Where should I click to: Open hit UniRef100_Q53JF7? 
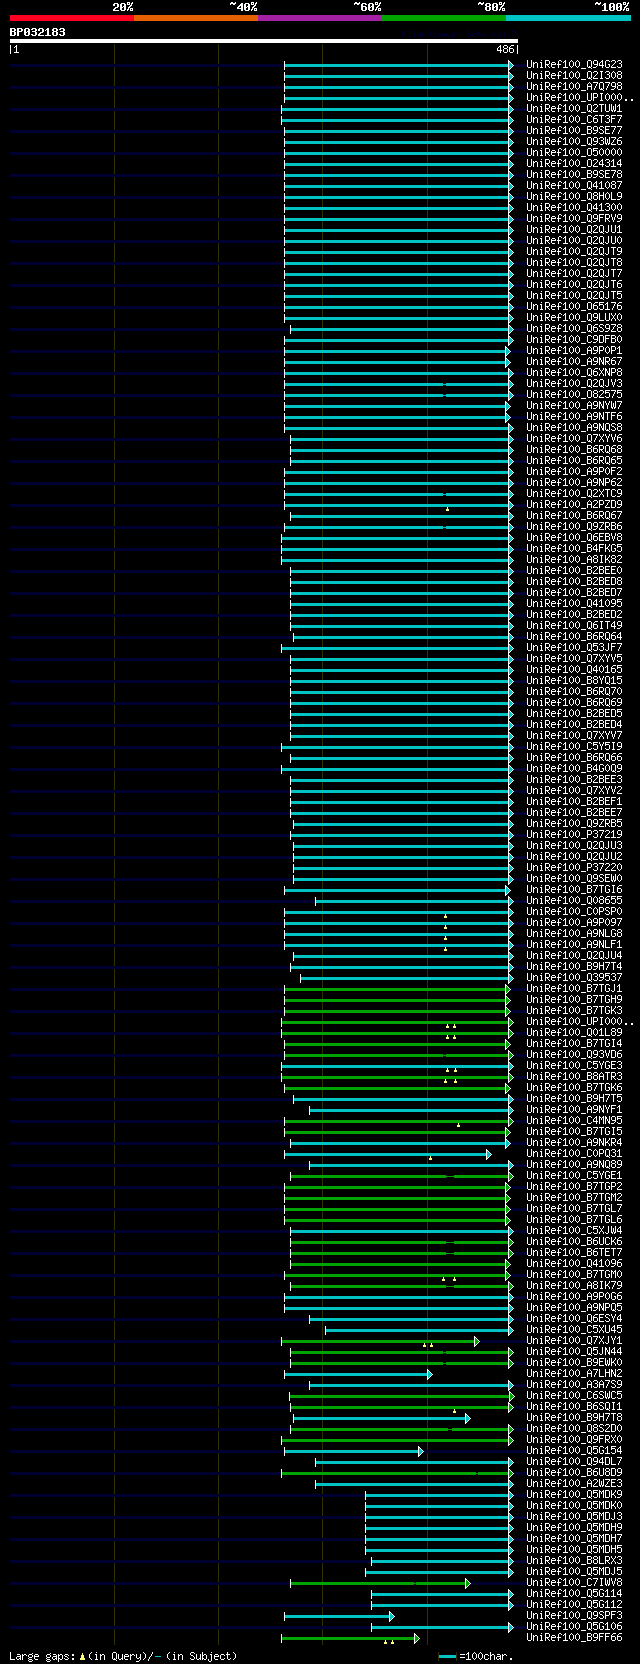(x=574, y=648)
